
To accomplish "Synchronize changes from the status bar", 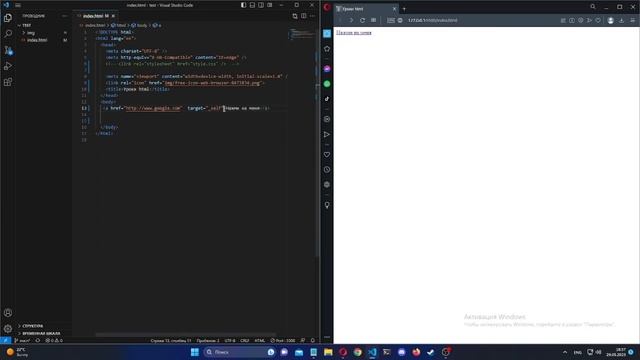I will click(38, 340).
